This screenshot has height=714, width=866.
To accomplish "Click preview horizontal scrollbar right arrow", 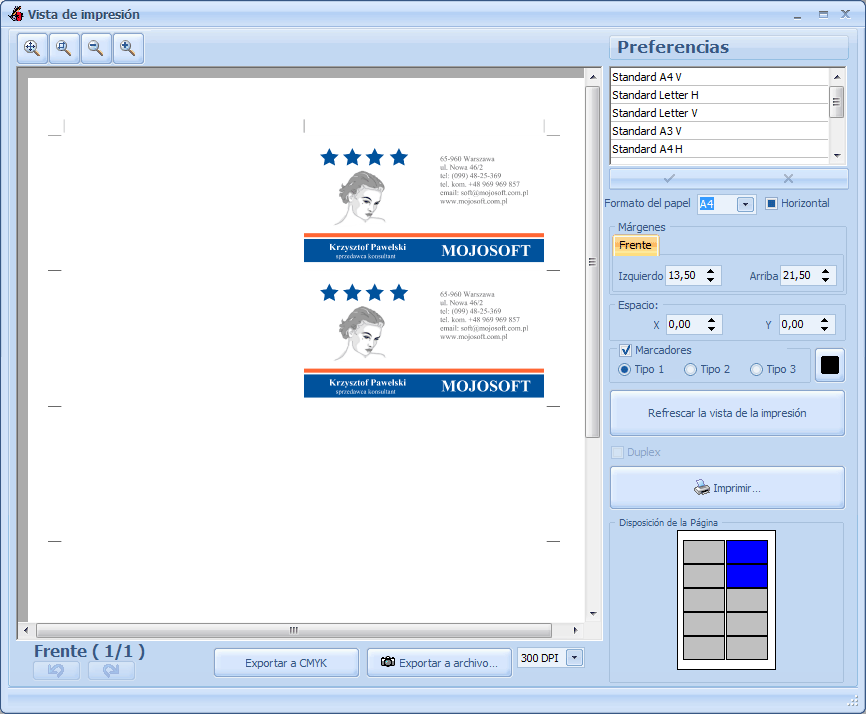I will point(575,630).
